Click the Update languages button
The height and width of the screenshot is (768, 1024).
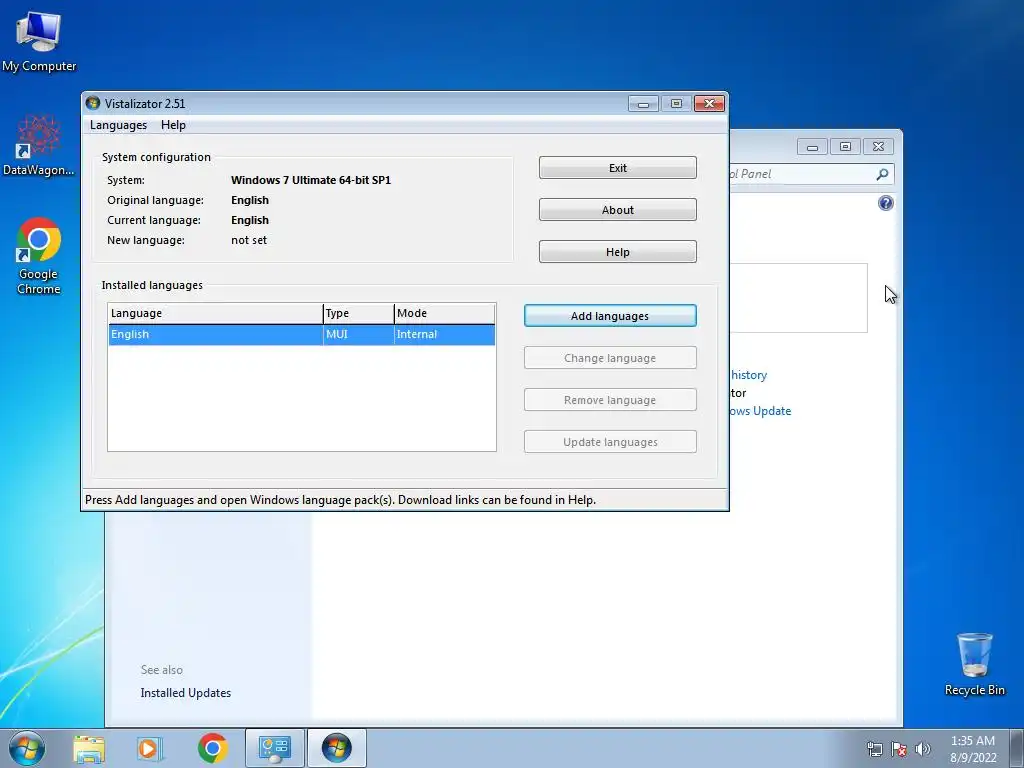pos(610,442)
